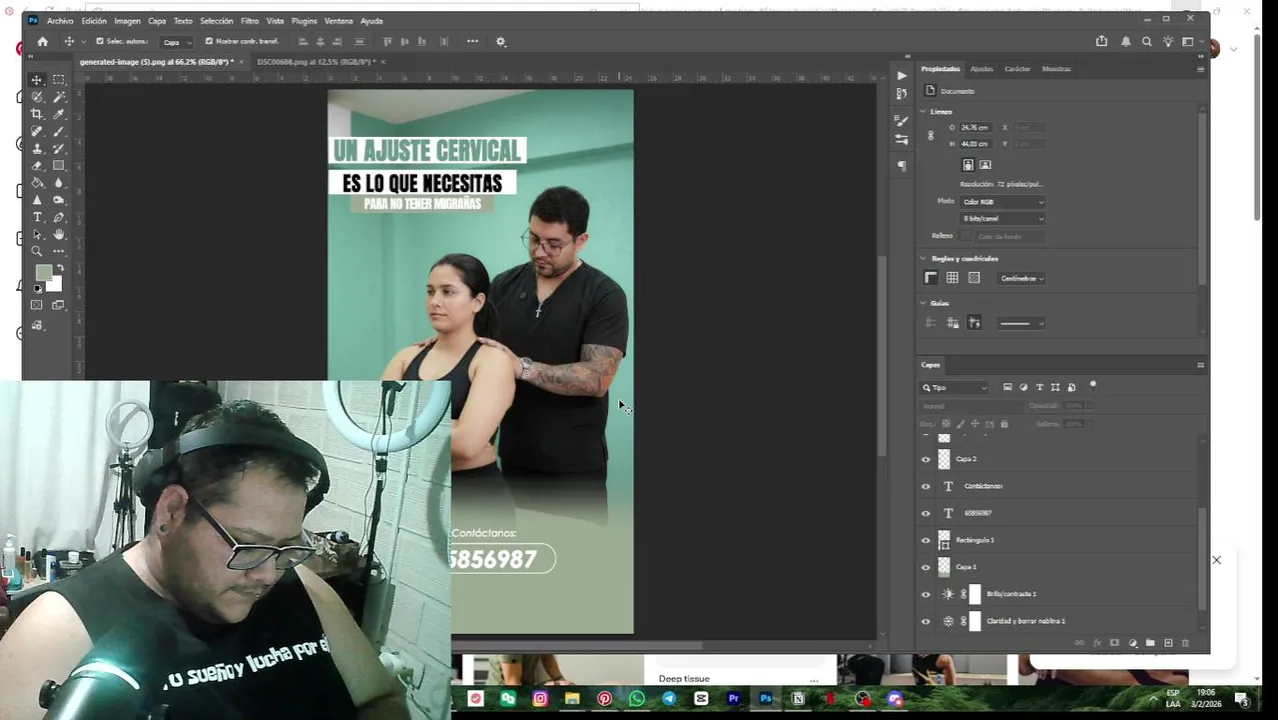This screenshot has width=1278, height=720.
Task: Open the Imagen menu
Action: (127, 20)
